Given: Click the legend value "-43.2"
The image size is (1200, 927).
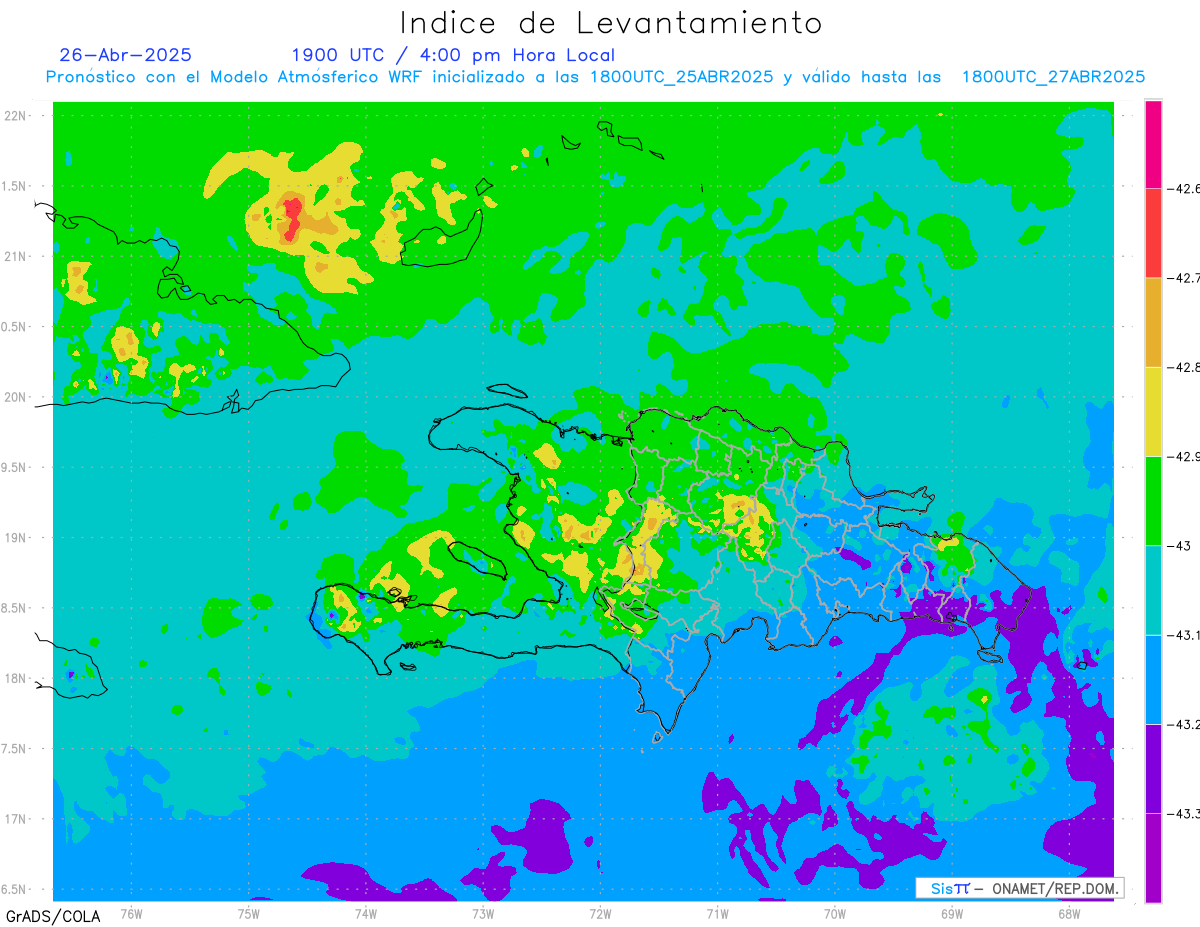Looking at the screenshot, I should coord(1183,724).
